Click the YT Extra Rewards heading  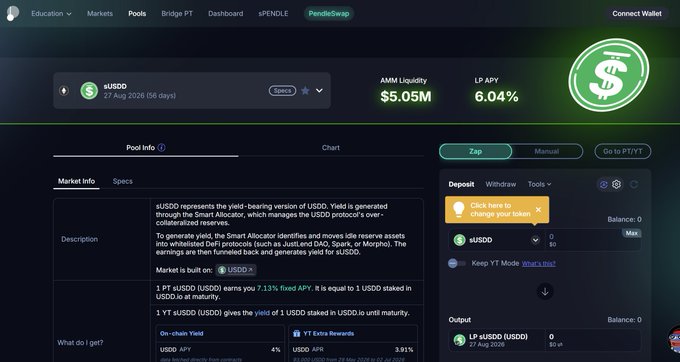328,333
